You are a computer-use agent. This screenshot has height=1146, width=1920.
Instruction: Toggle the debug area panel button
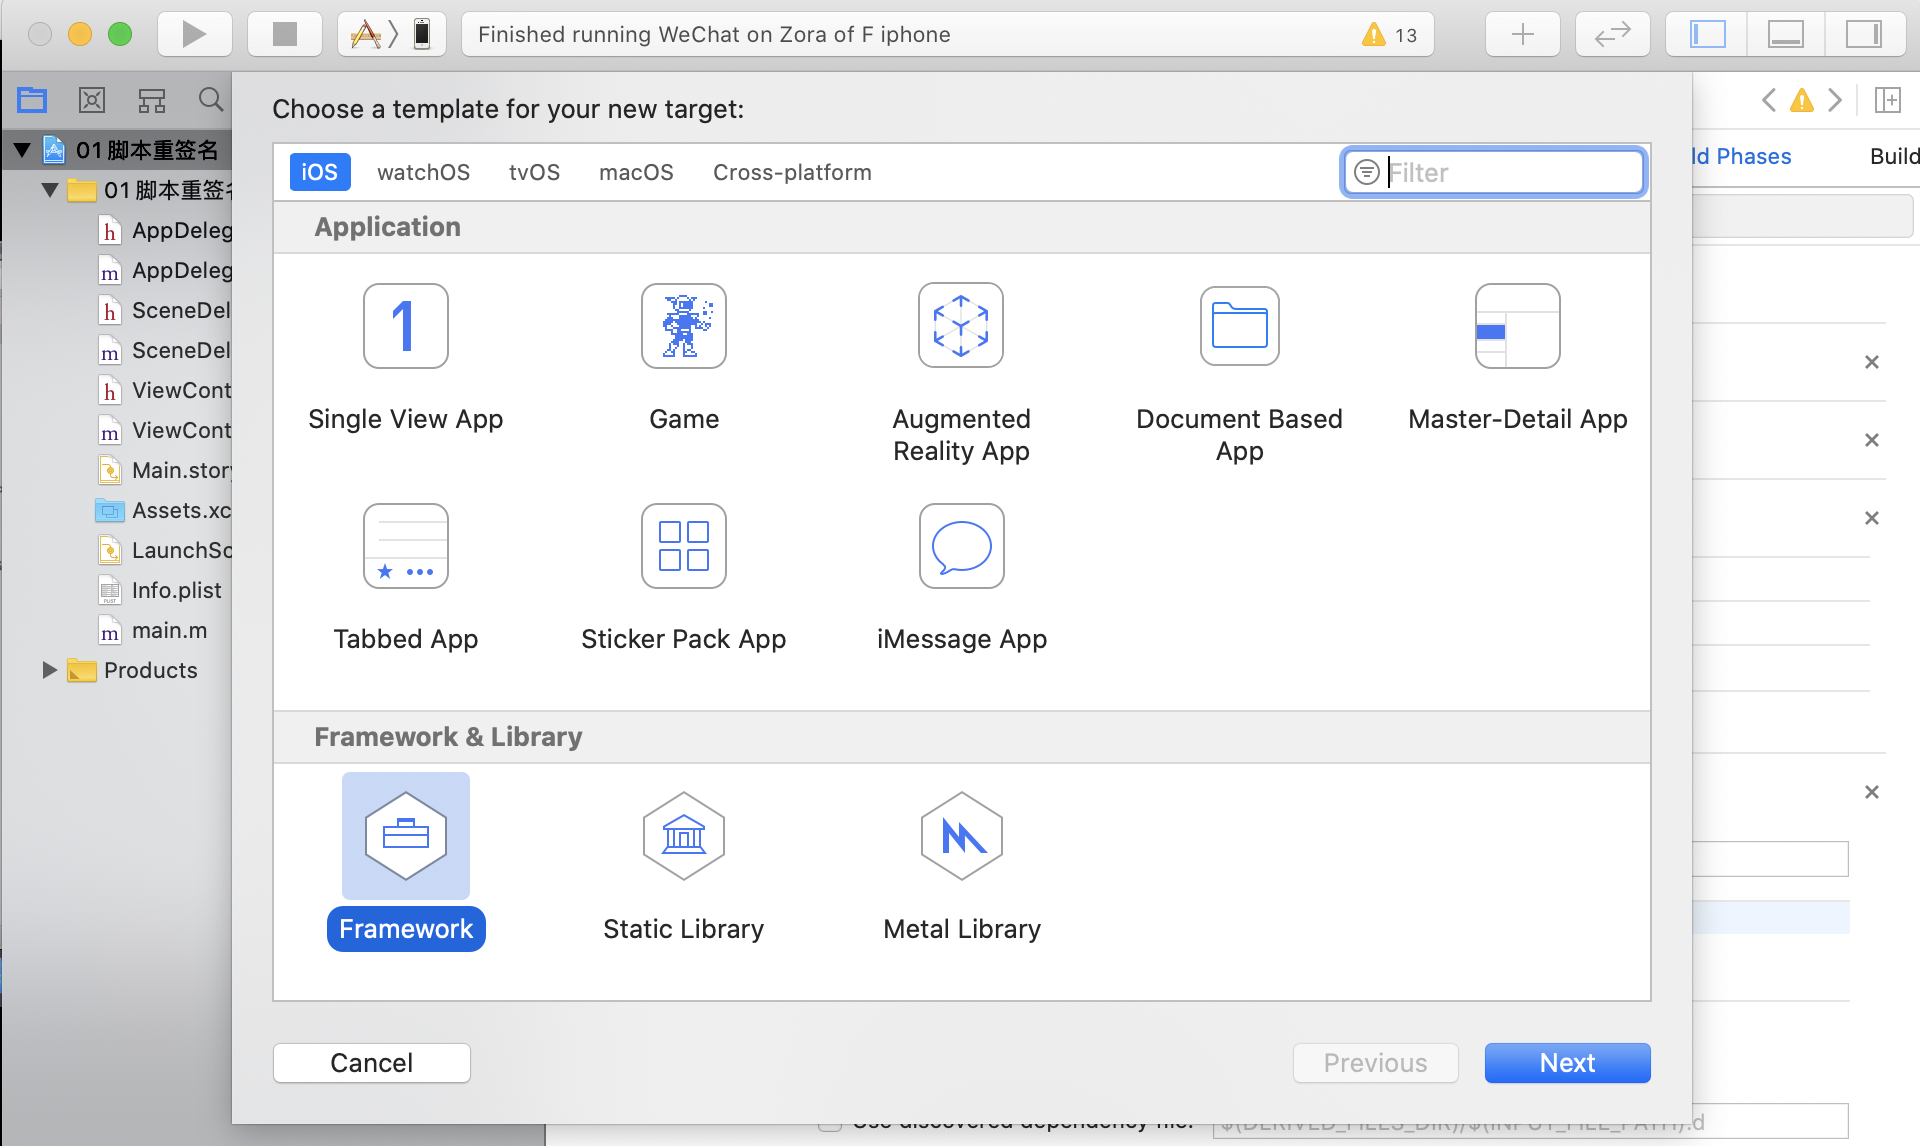coord(1785,34)
